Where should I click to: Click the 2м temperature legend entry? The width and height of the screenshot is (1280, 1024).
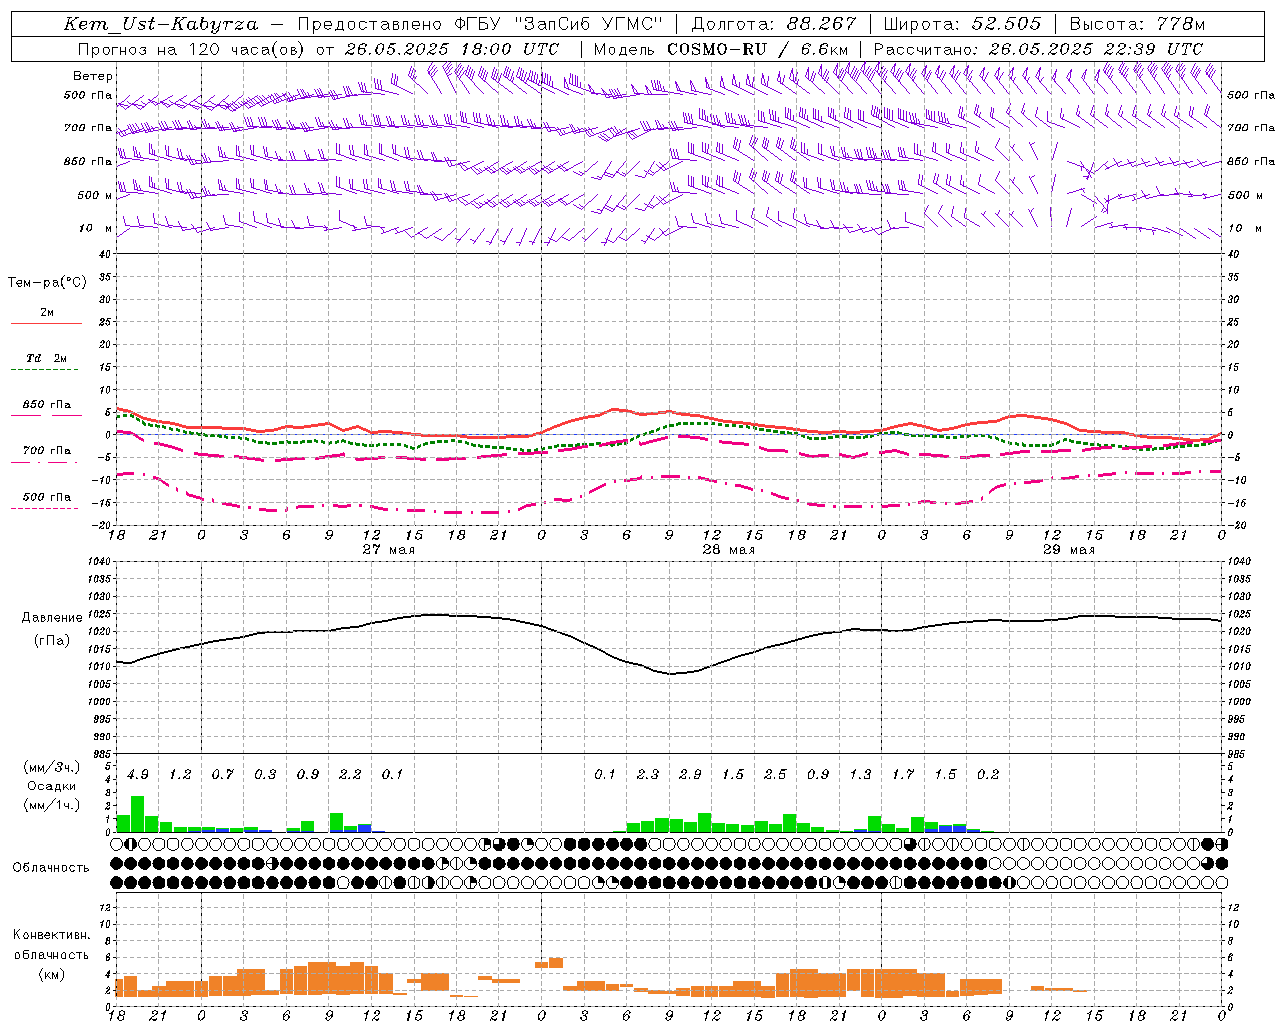[x=47, y=313]
